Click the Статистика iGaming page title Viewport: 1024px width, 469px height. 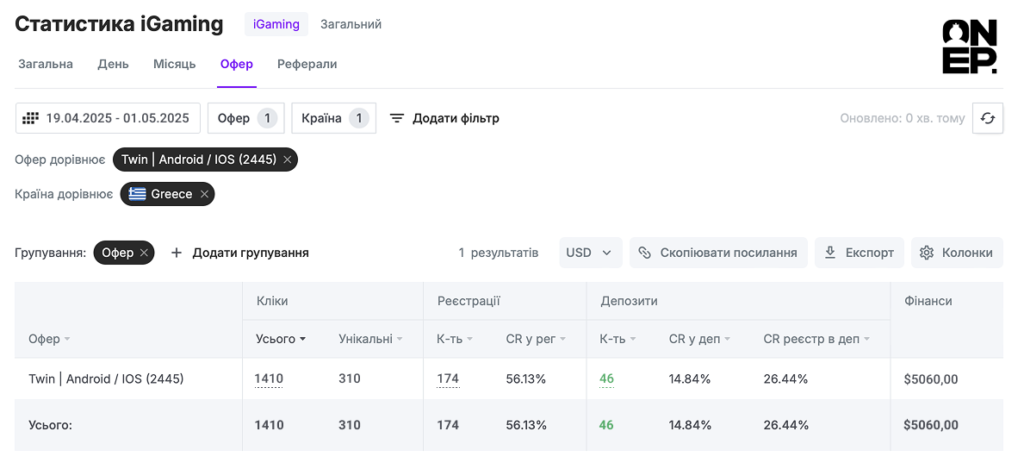tap(119, 24)
